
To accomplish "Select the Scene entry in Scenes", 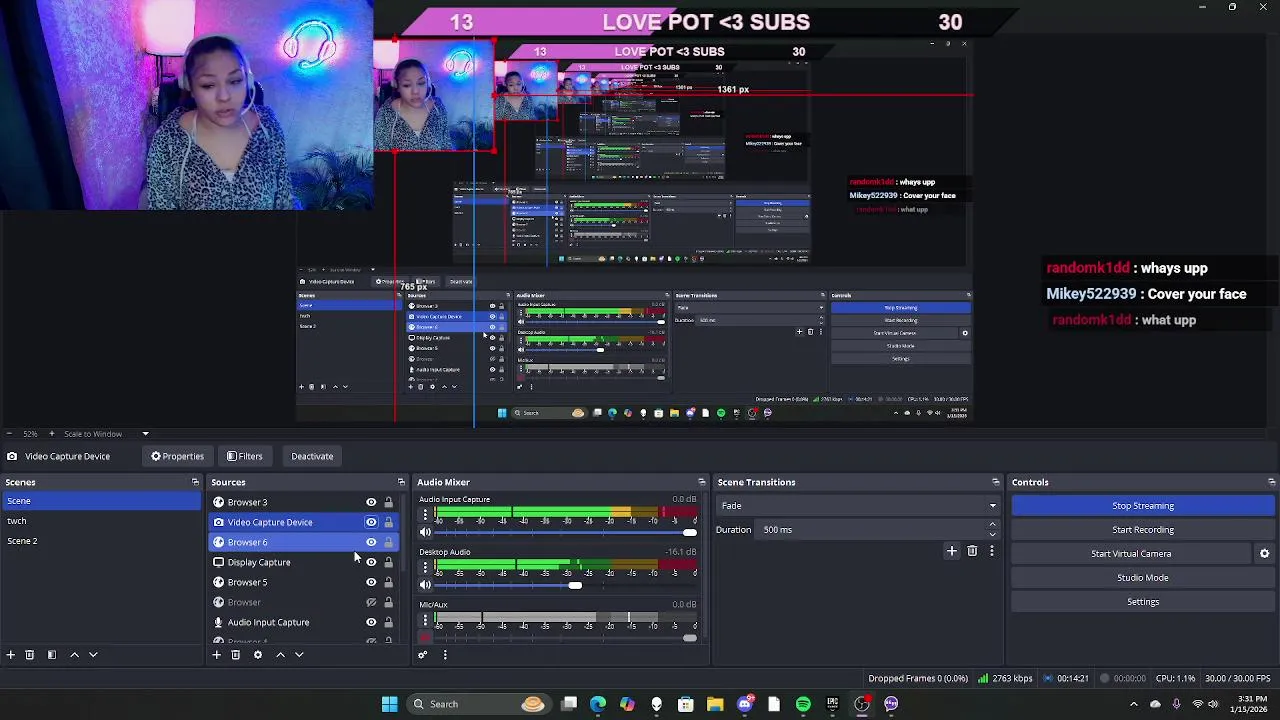I will (100, 501).
